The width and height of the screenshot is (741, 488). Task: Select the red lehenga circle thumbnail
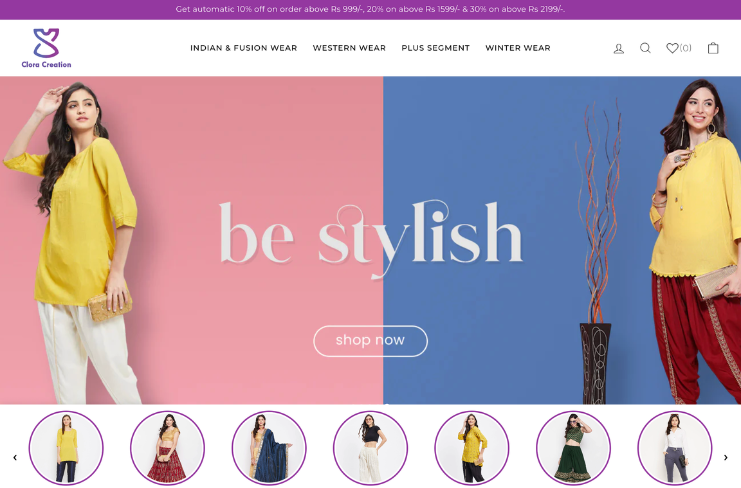pos(167,448)
